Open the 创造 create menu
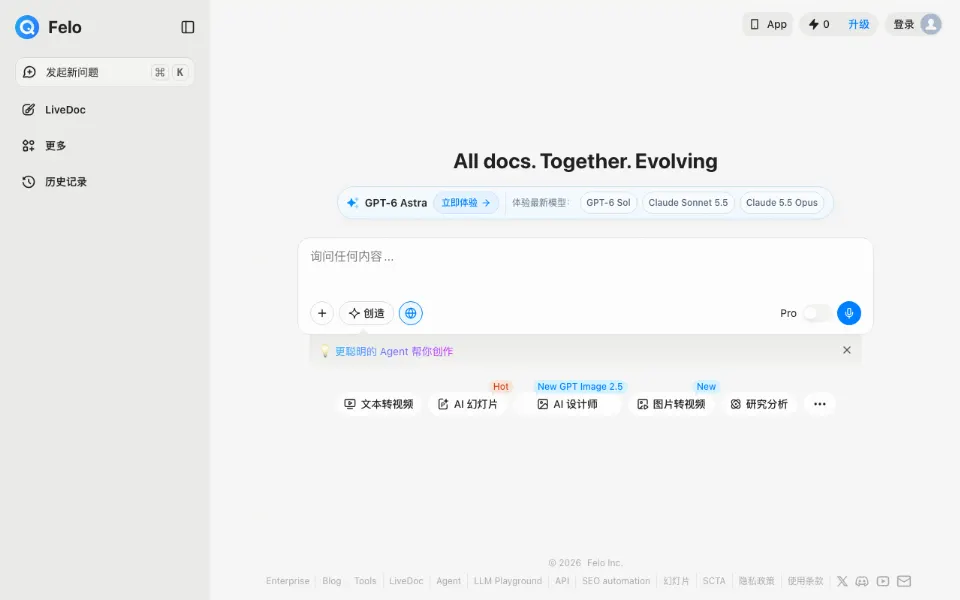The width and height of the screenshot is (960, 600). point(366,313)
